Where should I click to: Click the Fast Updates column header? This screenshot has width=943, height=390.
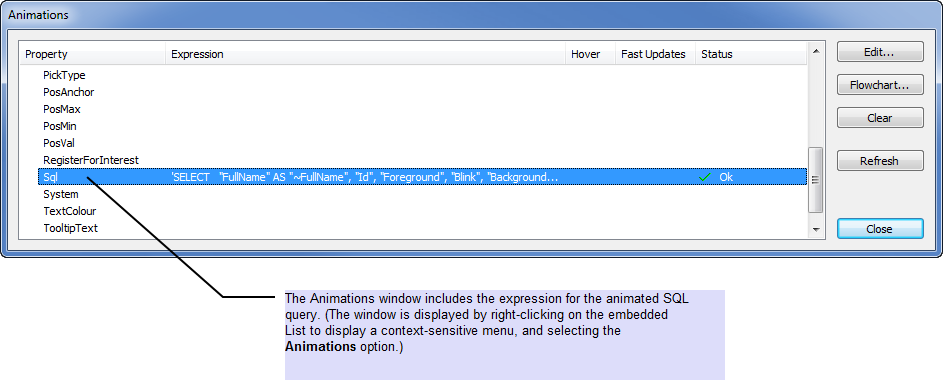coord(655,54)
